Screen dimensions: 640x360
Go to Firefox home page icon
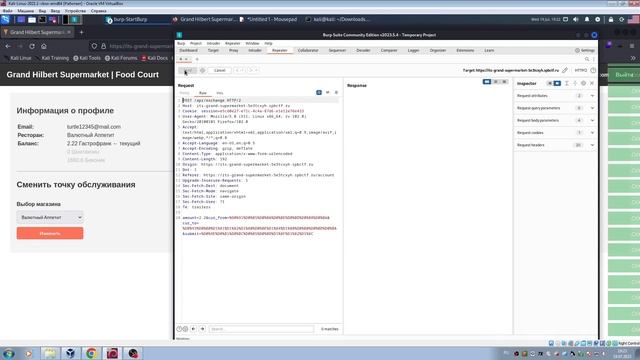click(44, 46)
